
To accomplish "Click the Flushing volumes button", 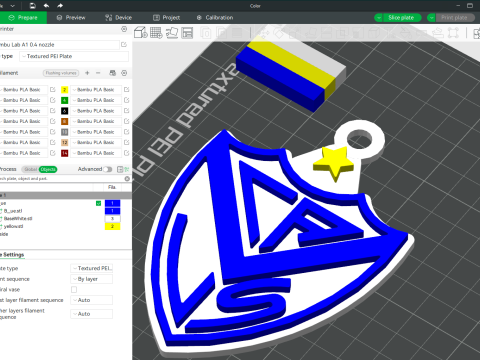I will point(61,73).
